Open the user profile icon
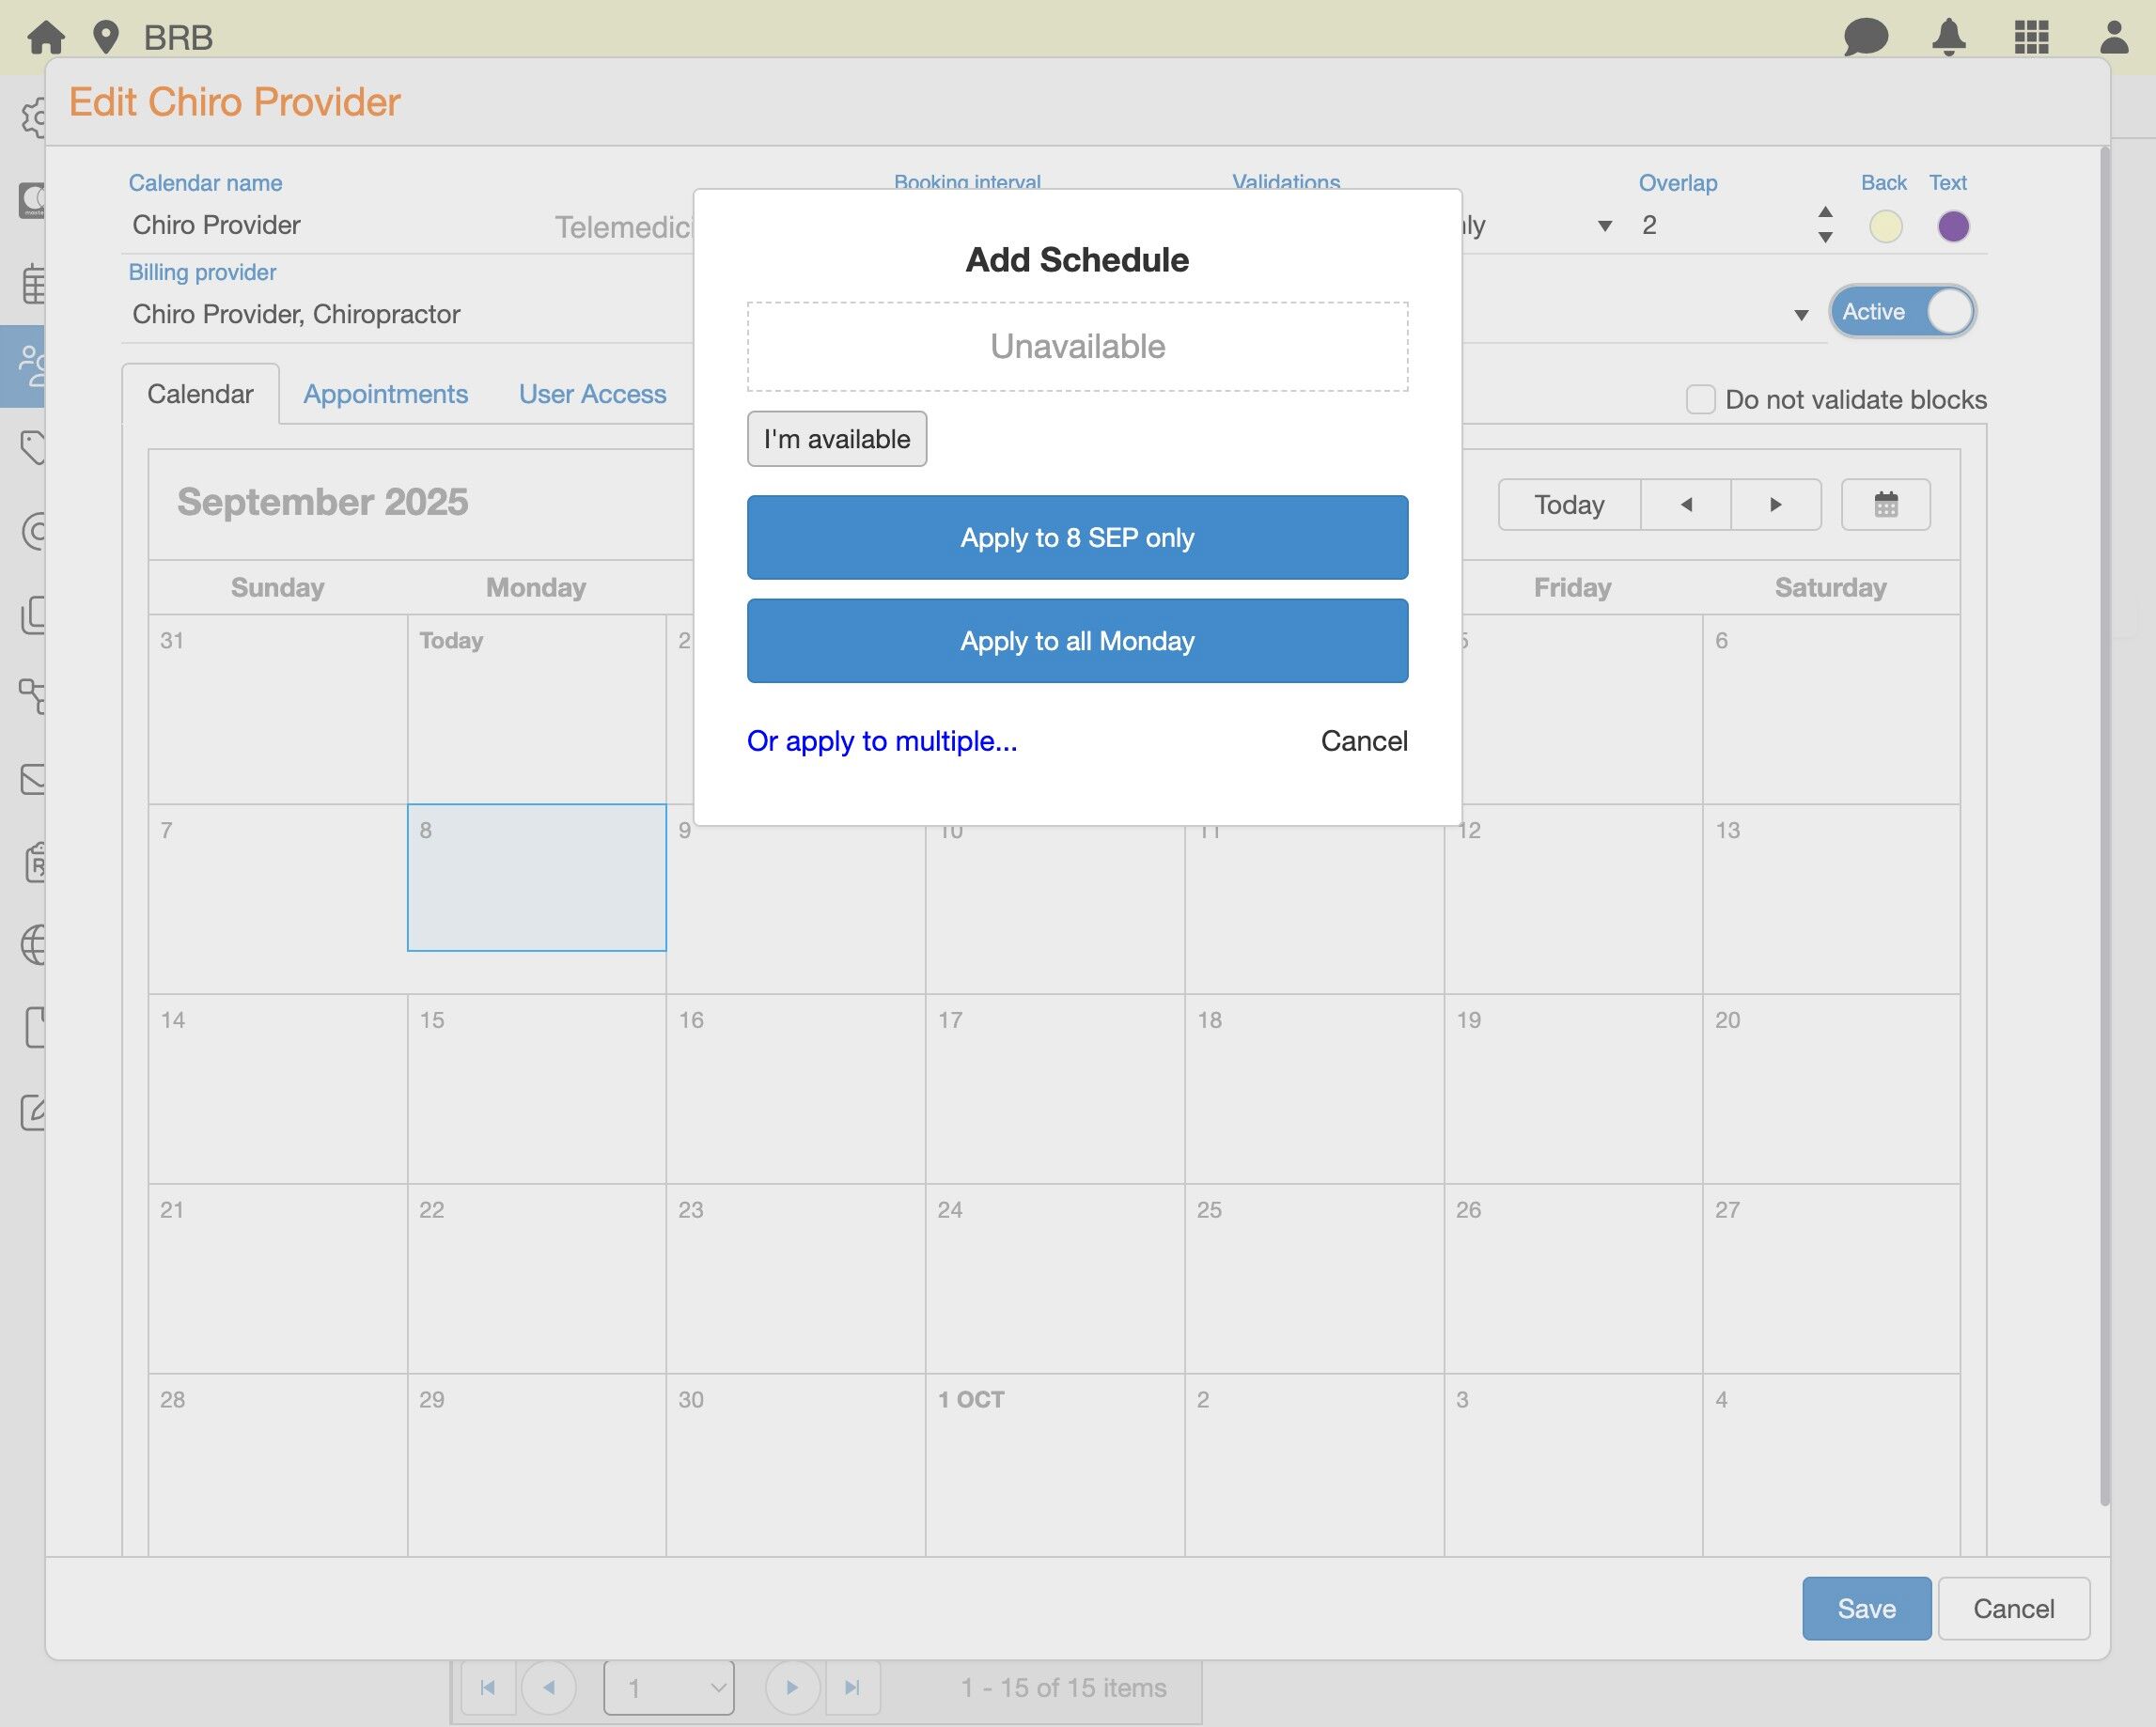 point(2113,37)
